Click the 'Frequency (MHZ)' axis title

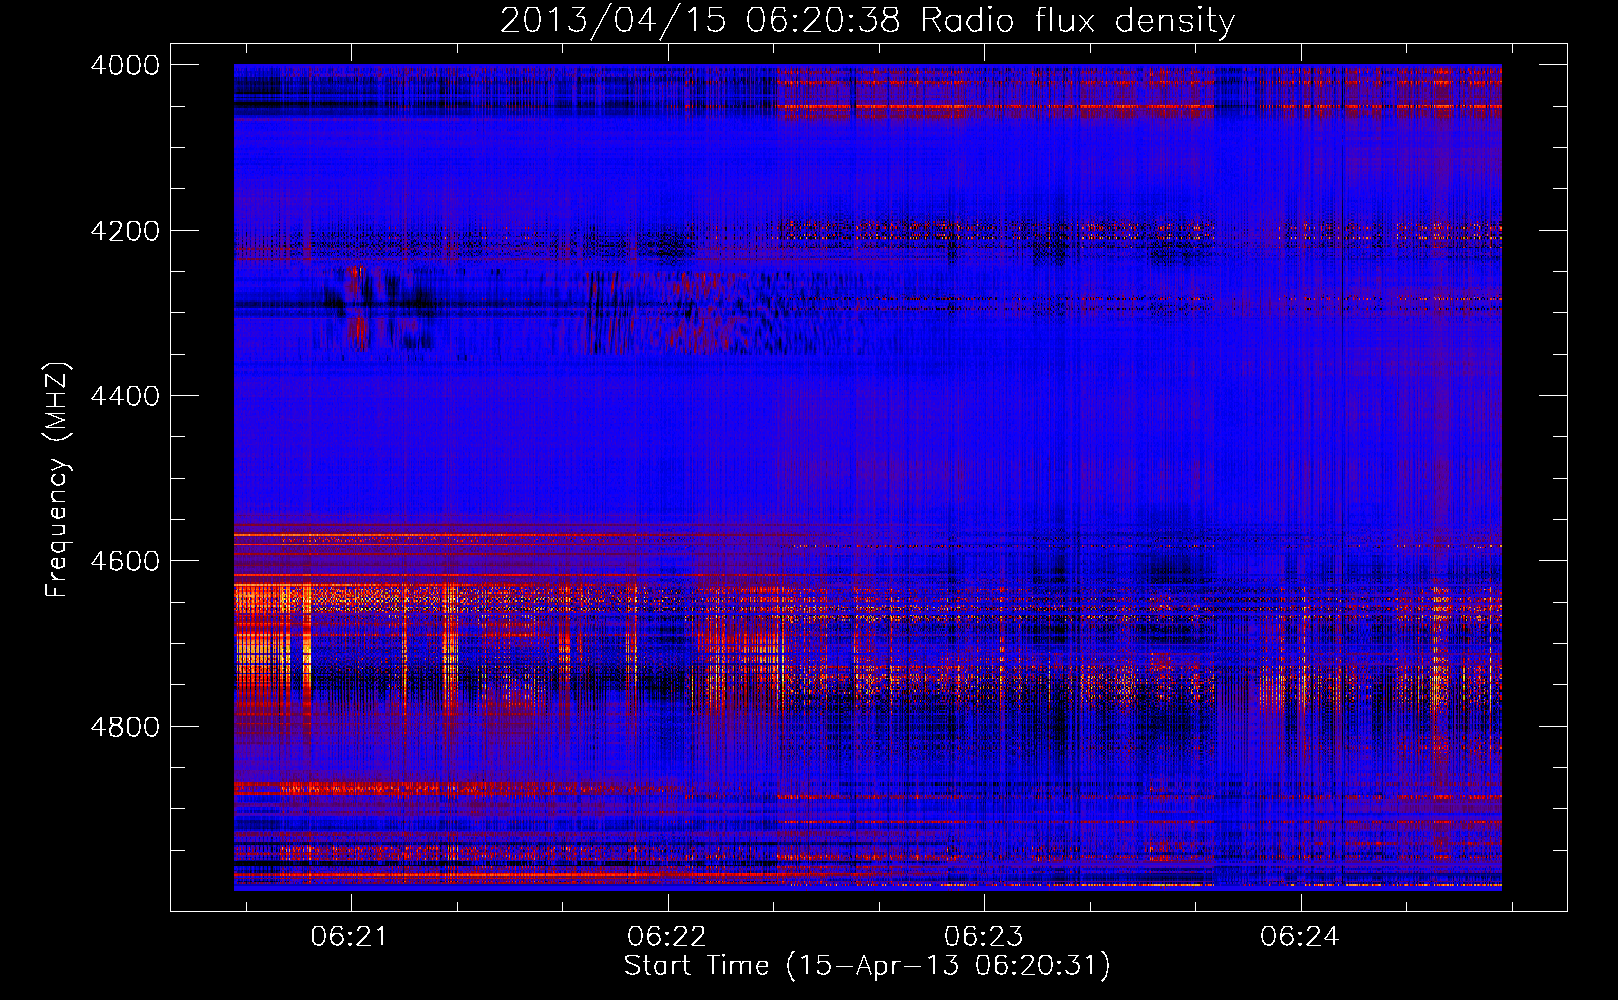(x=57, y=480)
